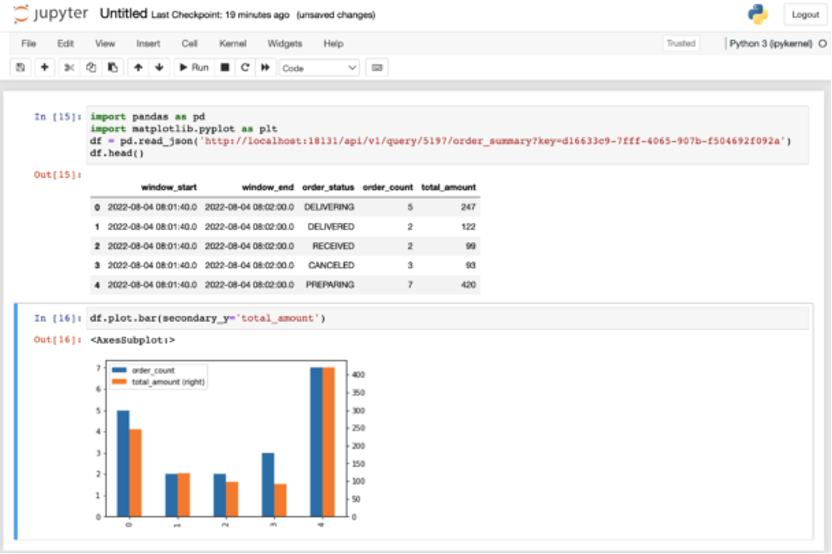The width and height of the screenshot is (832, 554).
Task: Open the command palette keyboard icon
Action: click(377, 68)
